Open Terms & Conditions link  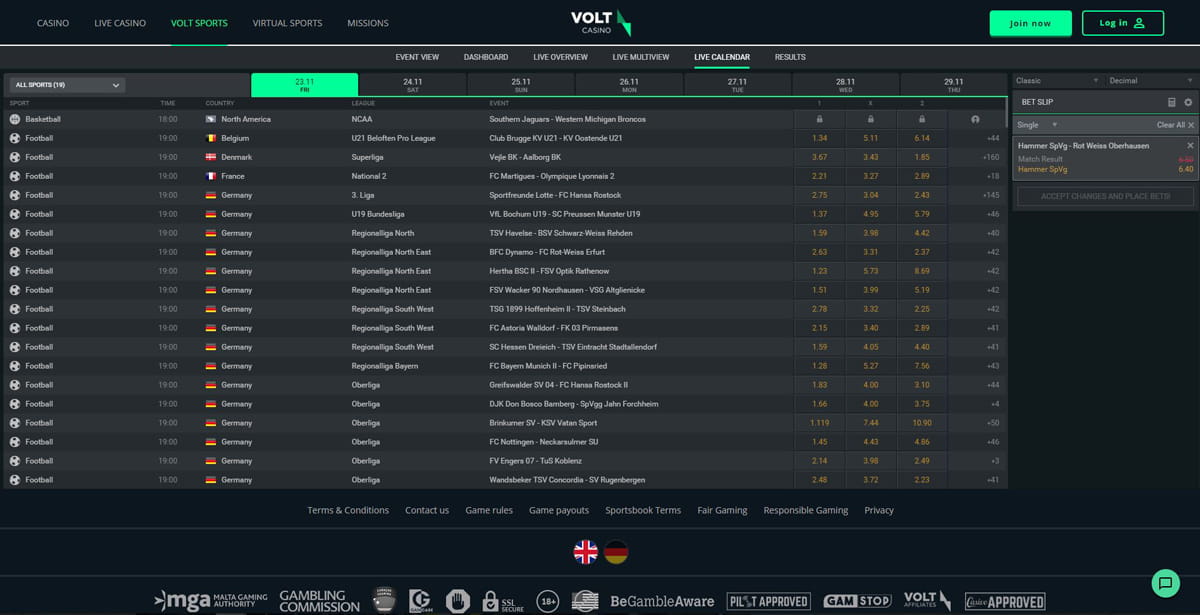tap(348, 510)
